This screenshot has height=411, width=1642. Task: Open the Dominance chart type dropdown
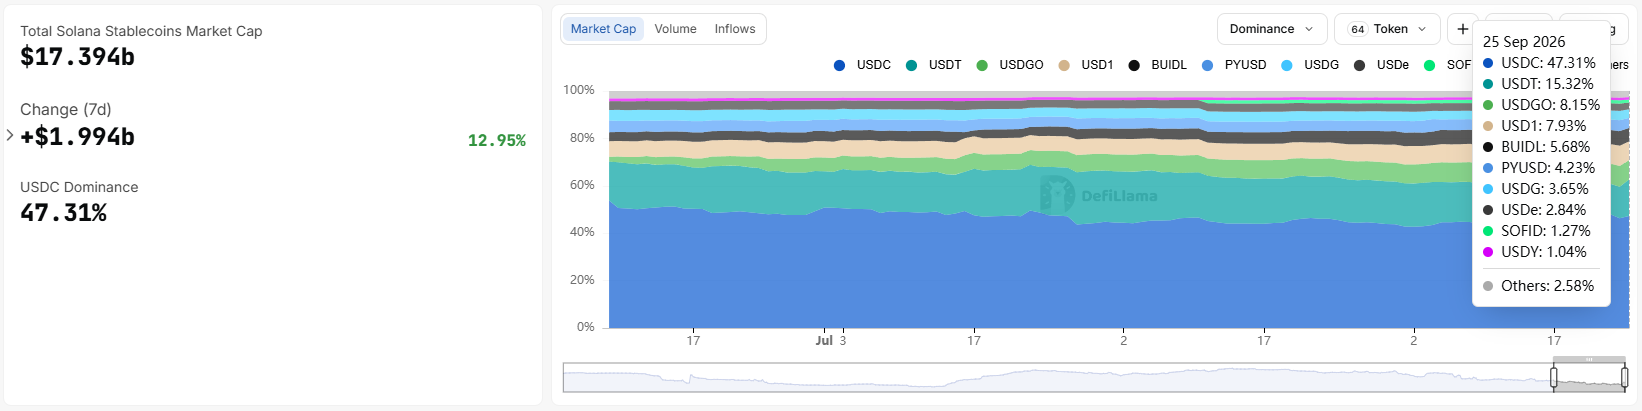point(1272,29)
